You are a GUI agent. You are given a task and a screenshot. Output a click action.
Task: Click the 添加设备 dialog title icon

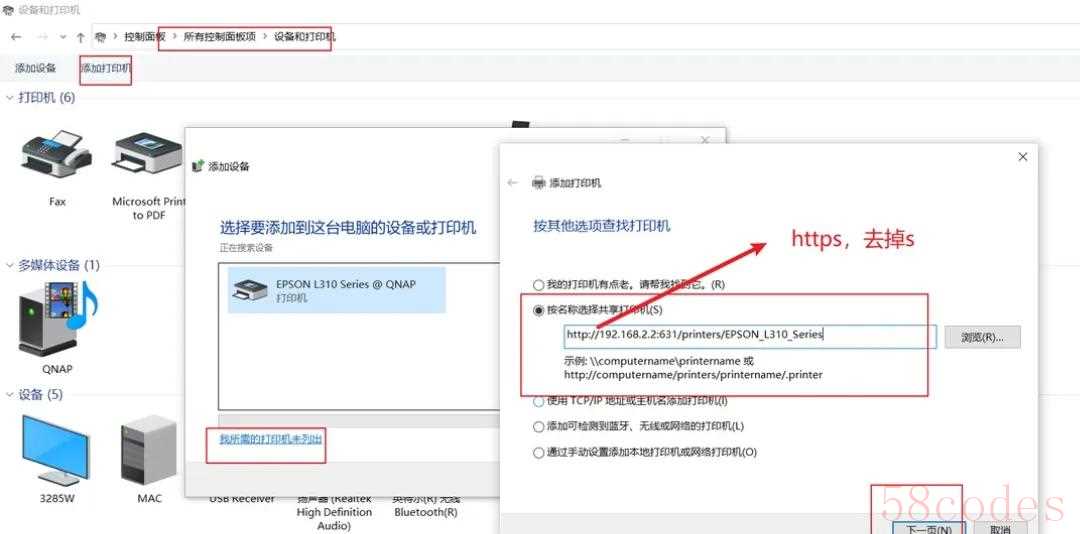(x=198, y=166)
